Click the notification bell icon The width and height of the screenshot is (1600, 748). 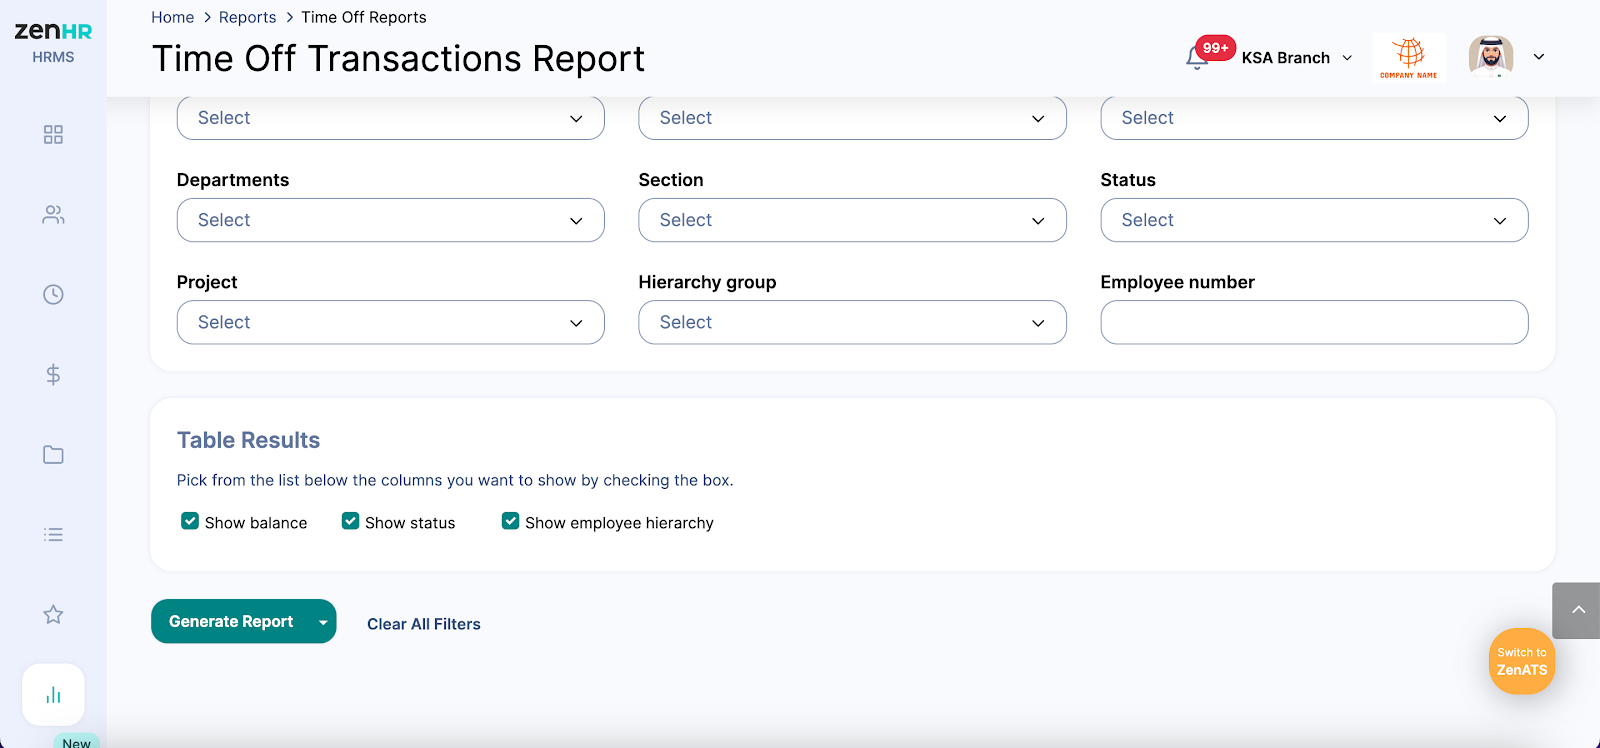1197,58
